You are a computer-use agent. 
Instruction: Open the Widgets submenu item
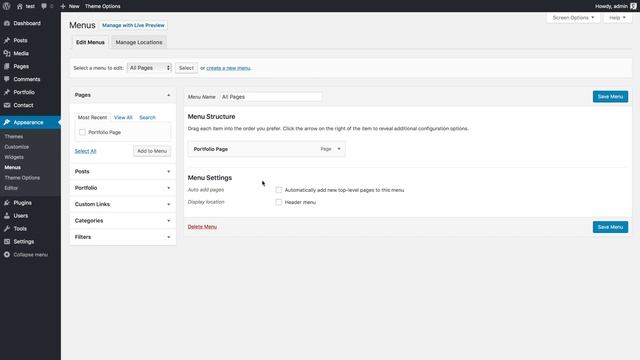[x=14, y=157]
